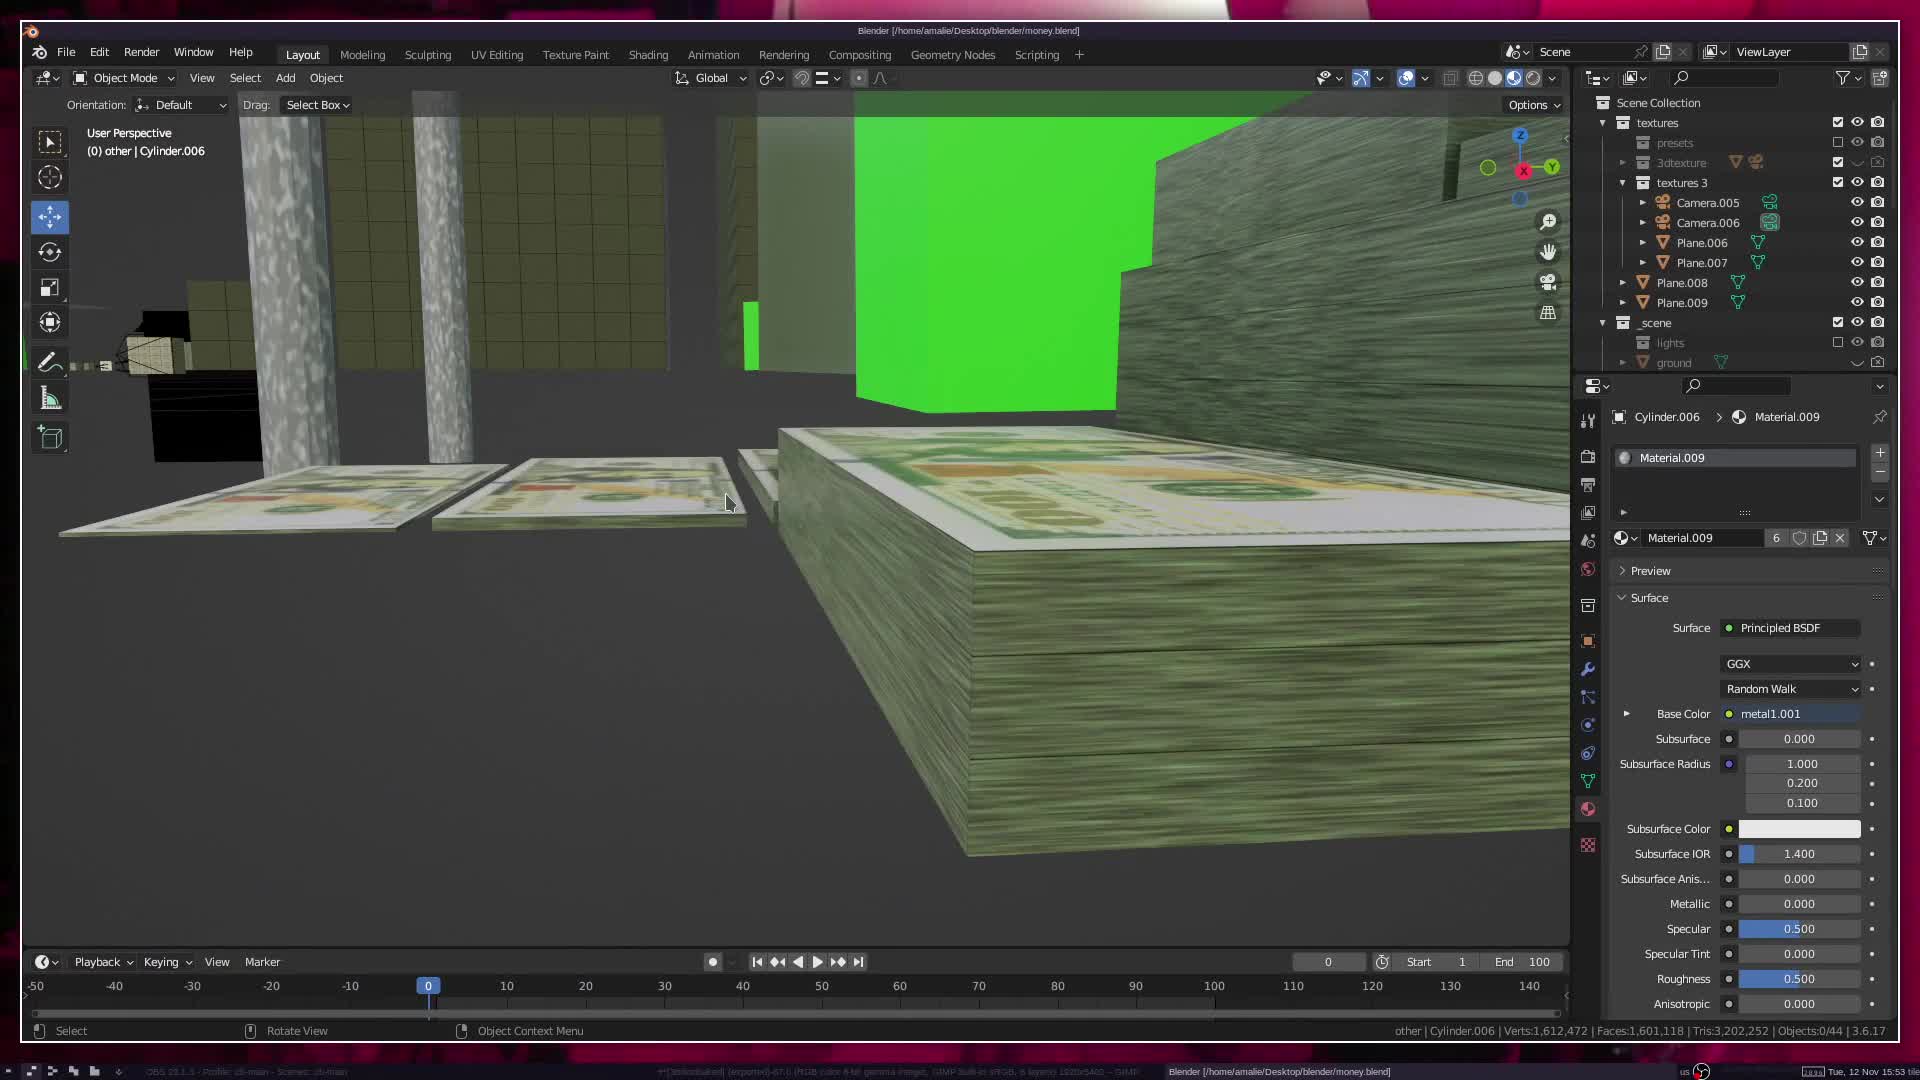1920x1080 pixels.
Task: Open the Modifiers wrench properties tab
Action: tap(1588, 669)
